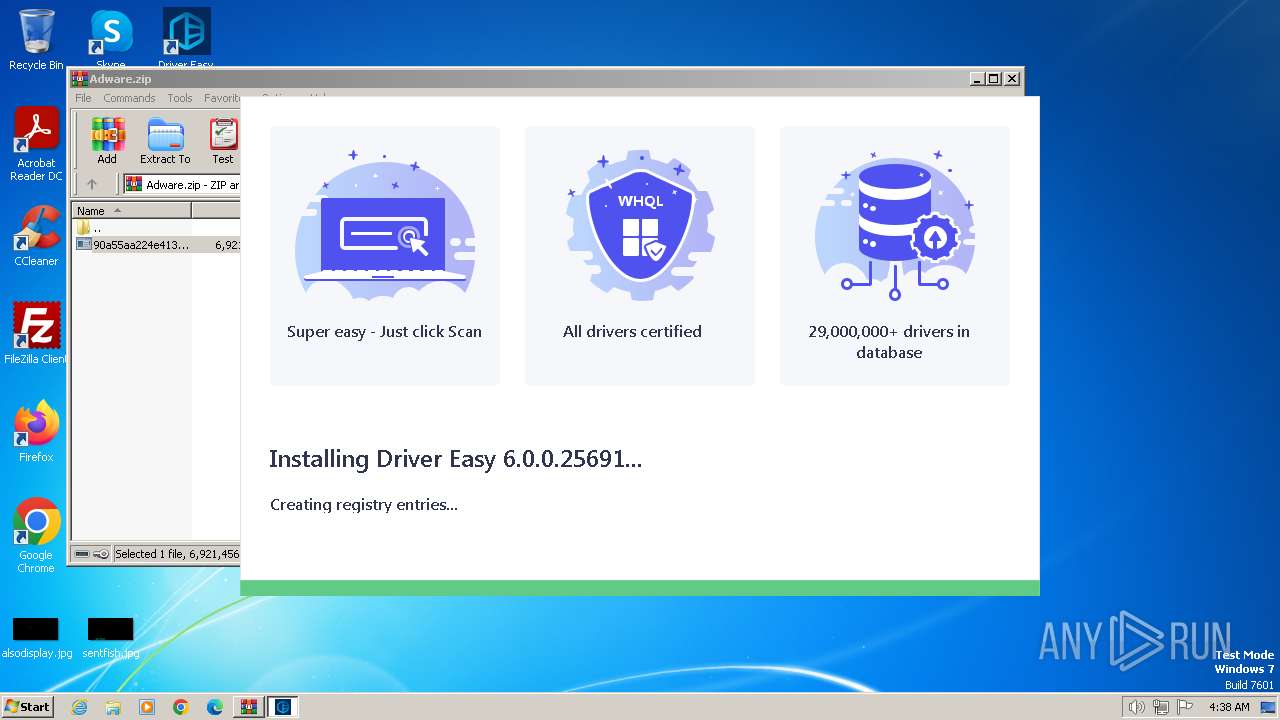Launch Chrome from the taskbar
Screen dimensions: 1280x720
181,707
